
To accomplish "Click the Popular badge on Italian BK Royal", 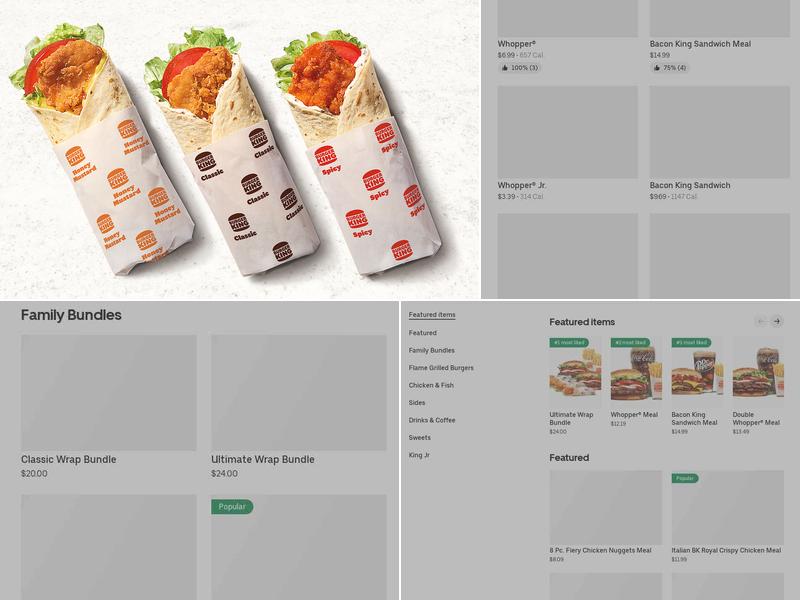I will click(685, 478).
